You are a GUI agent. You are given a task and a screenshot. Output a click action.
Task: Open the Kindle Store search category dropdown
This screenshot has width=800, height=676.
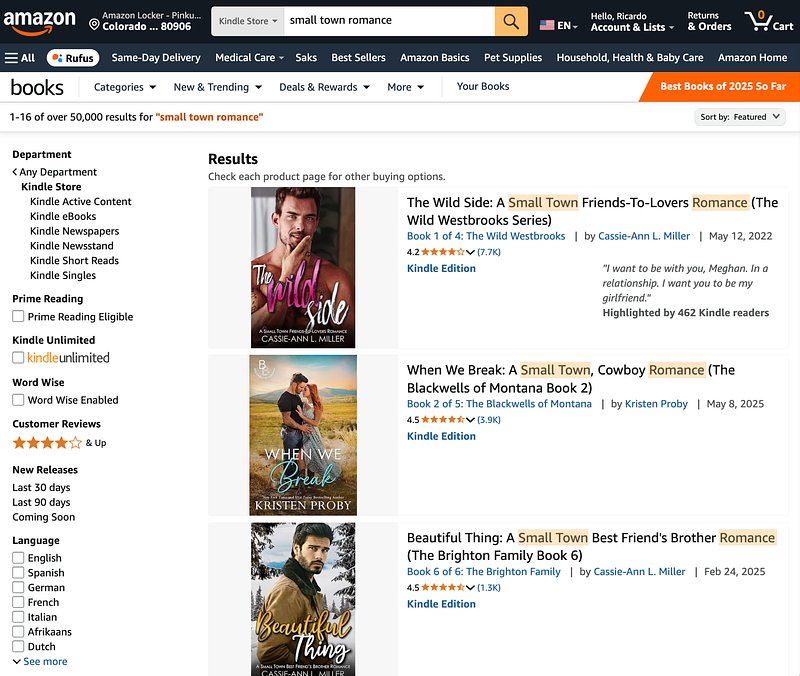coord(248,21)
